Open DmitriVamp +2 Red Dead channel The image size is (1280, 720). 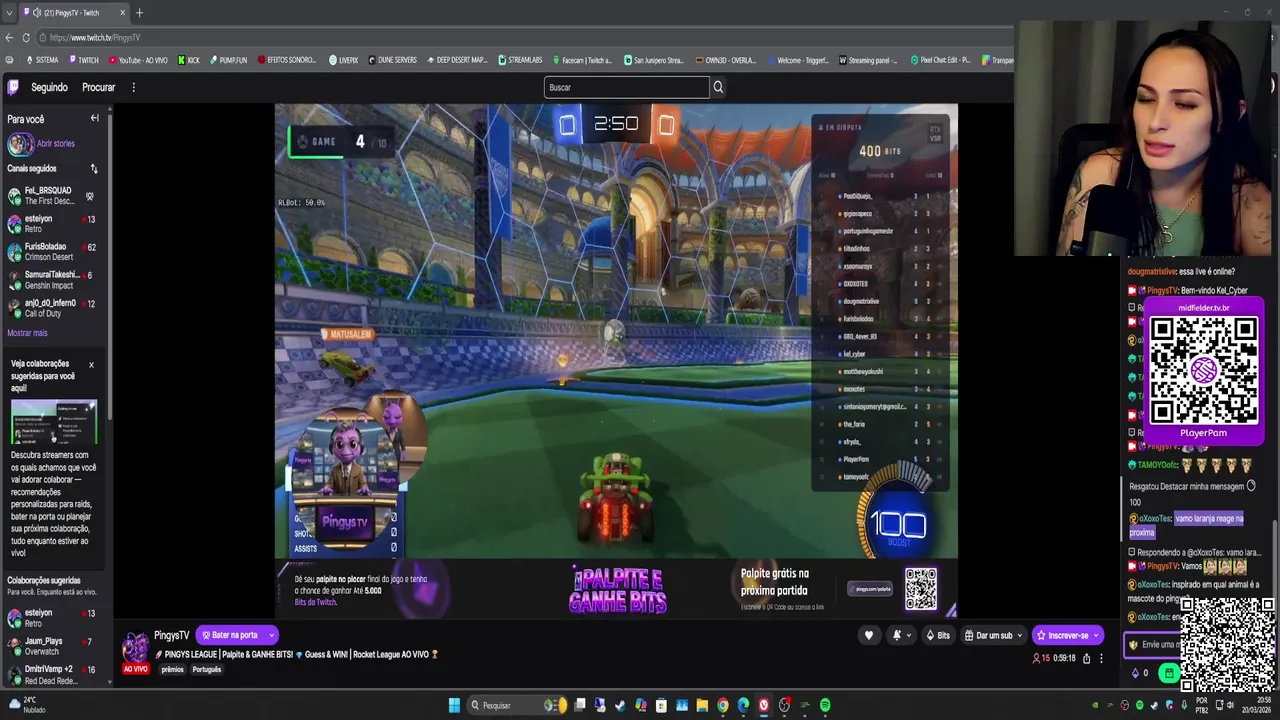[x=52, y=675]
